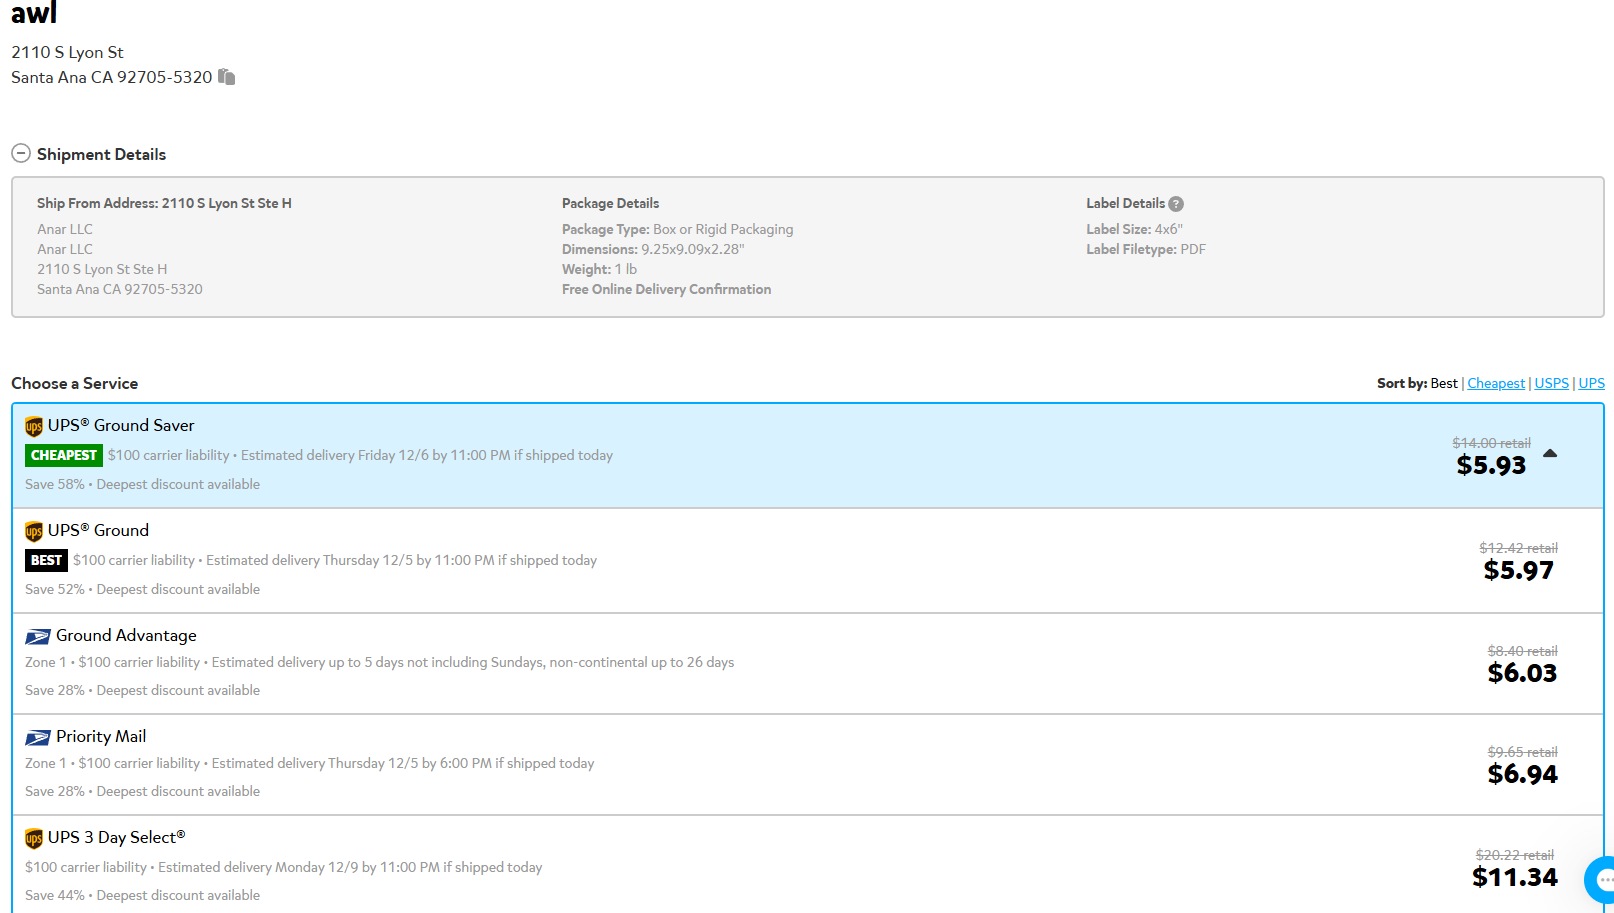Click the Label Size: 4x6" line
Screen dimensions: 1614x913
pos(1134,229)
